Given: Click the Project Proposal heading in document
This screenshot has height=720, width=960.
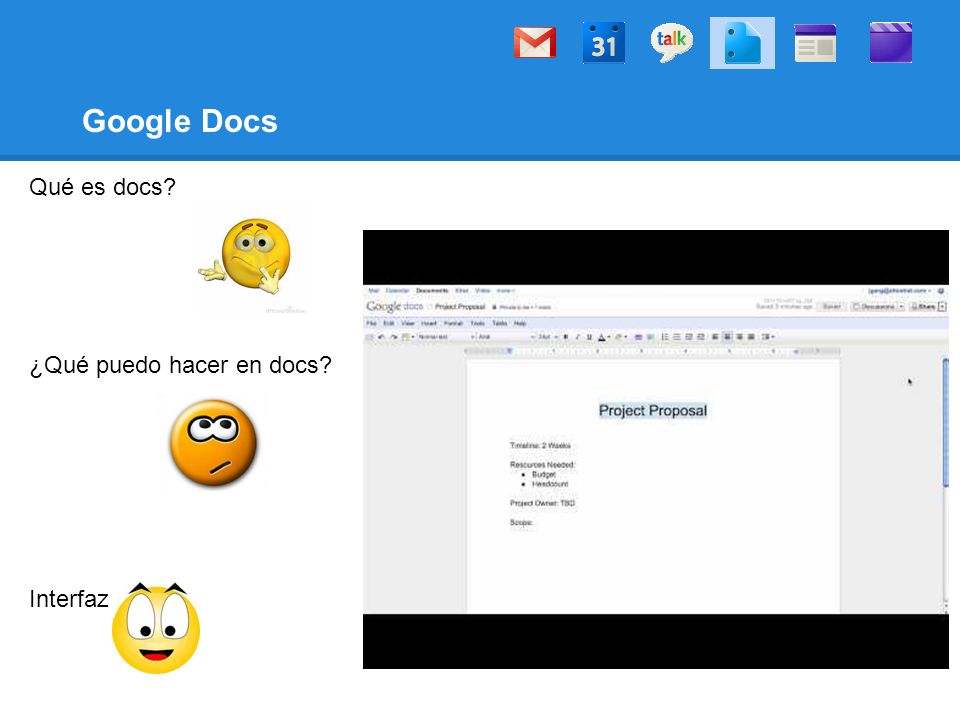Looking at the screenshot, I should coord(653,410).
